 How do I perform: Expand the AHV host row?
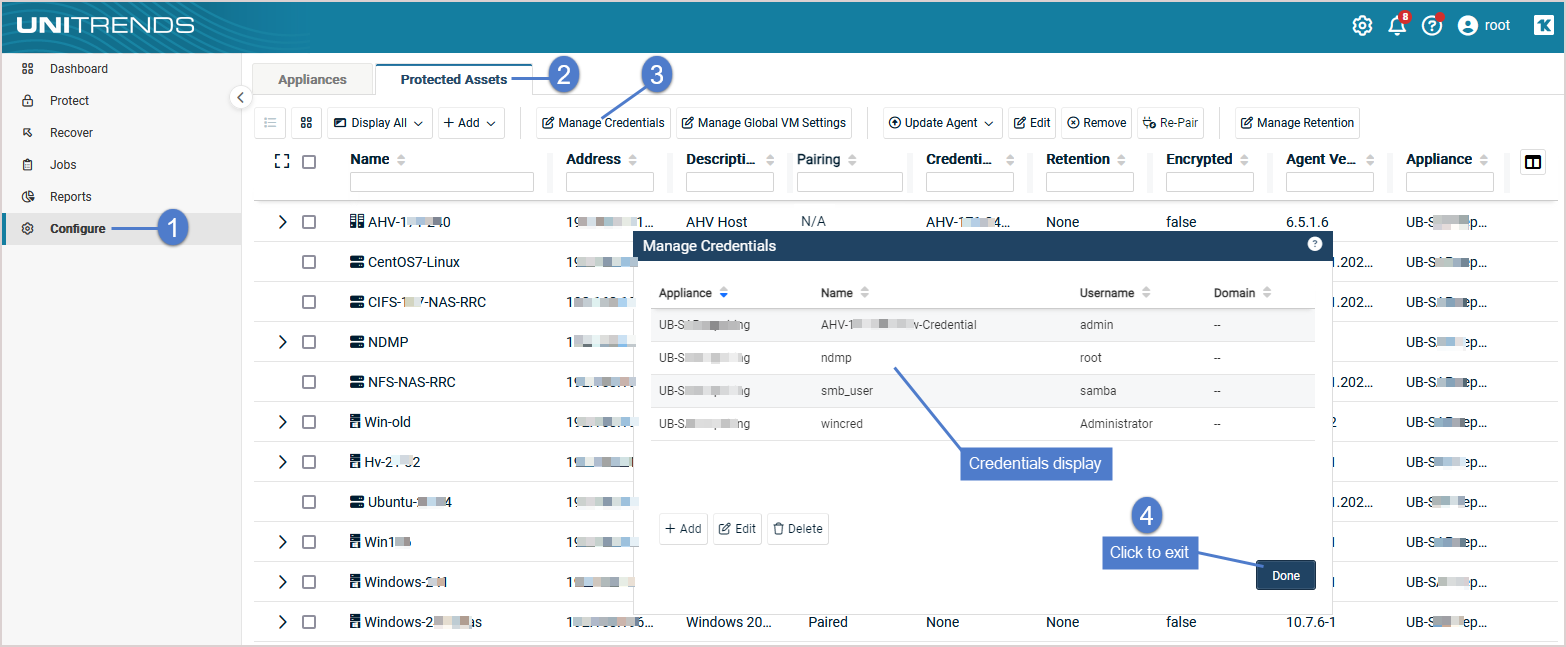pyautogui.click(x=282, y=222)
